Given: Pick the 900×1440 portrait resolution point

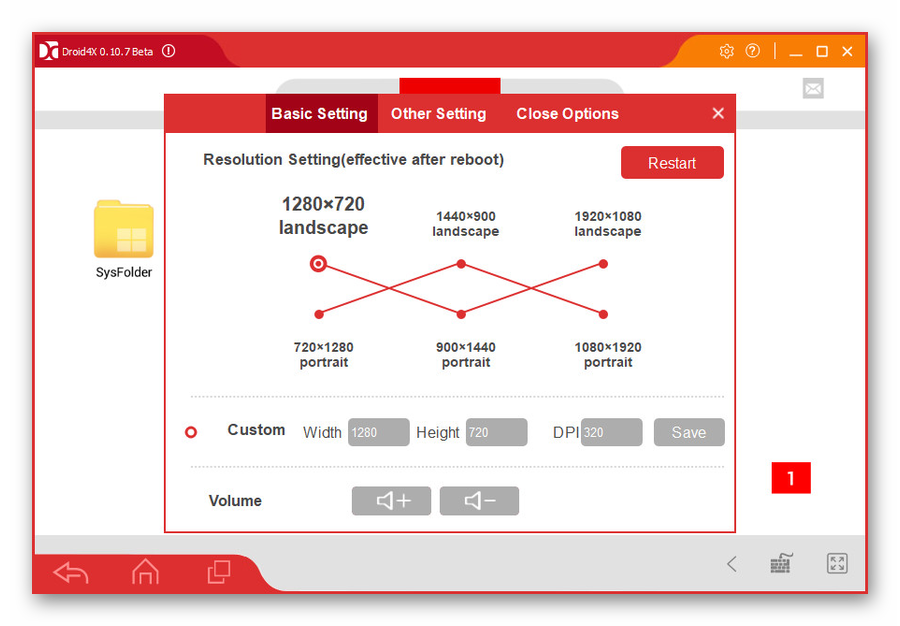Looking at the screenshot, I should coord(461,314).
